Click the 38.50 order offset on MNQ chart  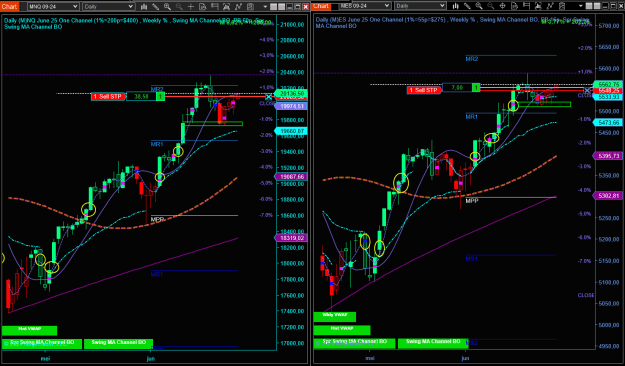[141, 96]
